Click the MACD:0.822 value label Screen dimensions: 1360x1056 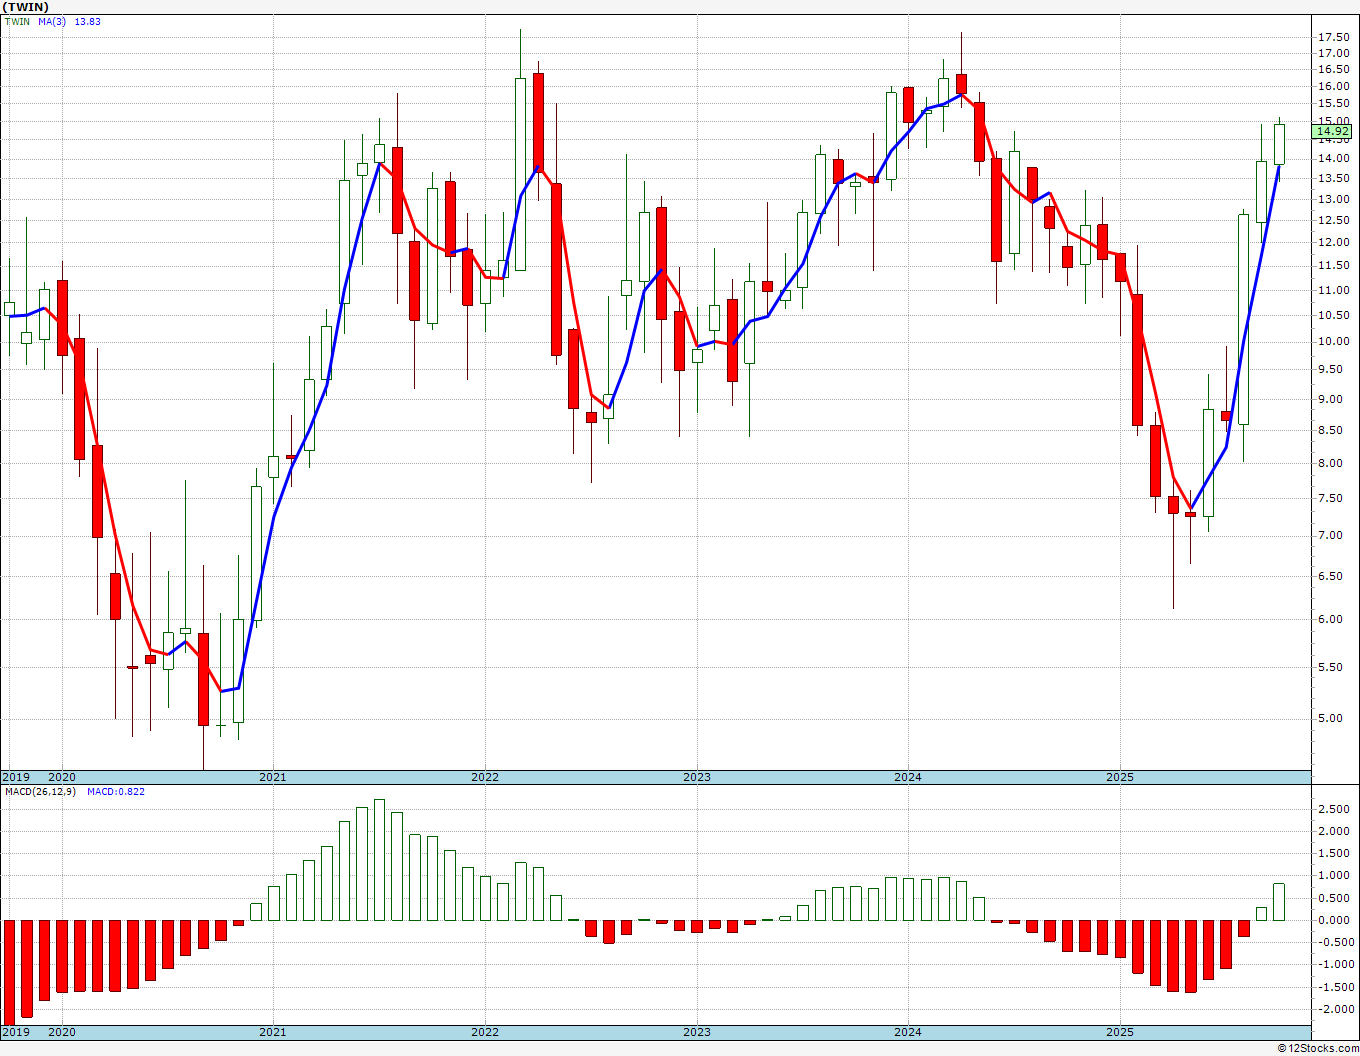[x=116, y=791]
